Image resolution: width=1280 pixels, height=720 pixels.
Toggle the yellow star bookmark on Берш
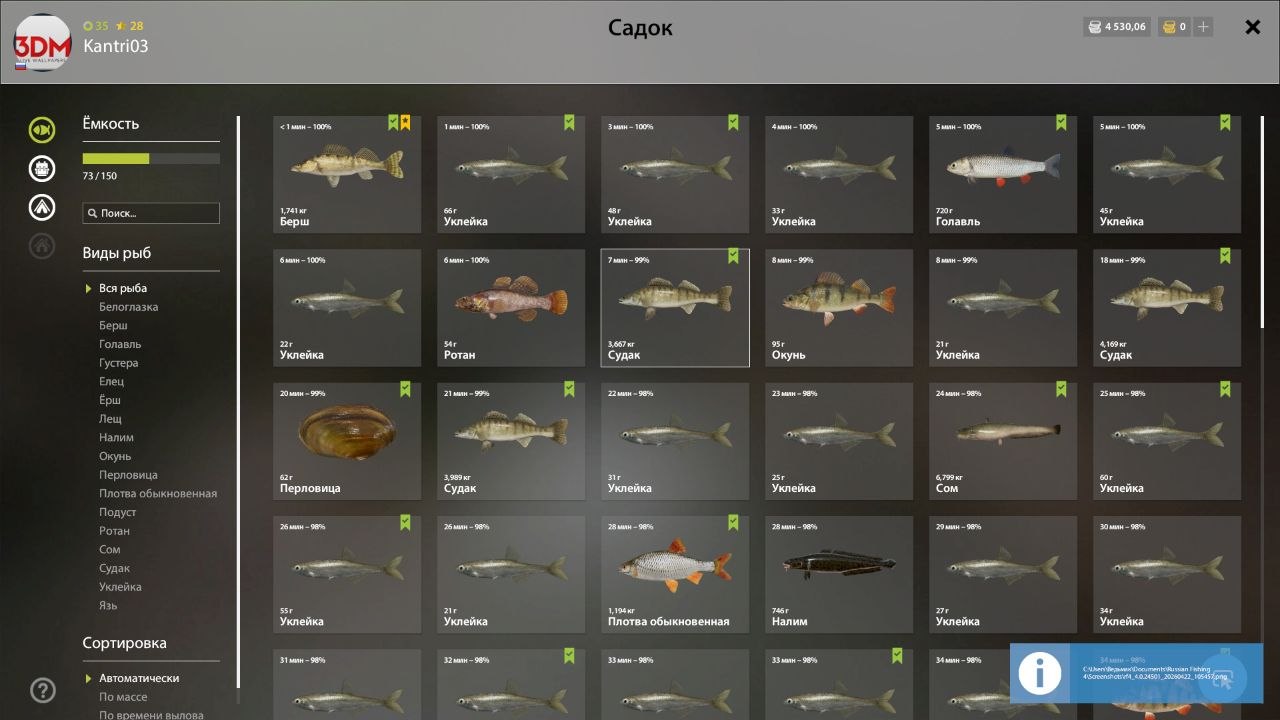405,122
